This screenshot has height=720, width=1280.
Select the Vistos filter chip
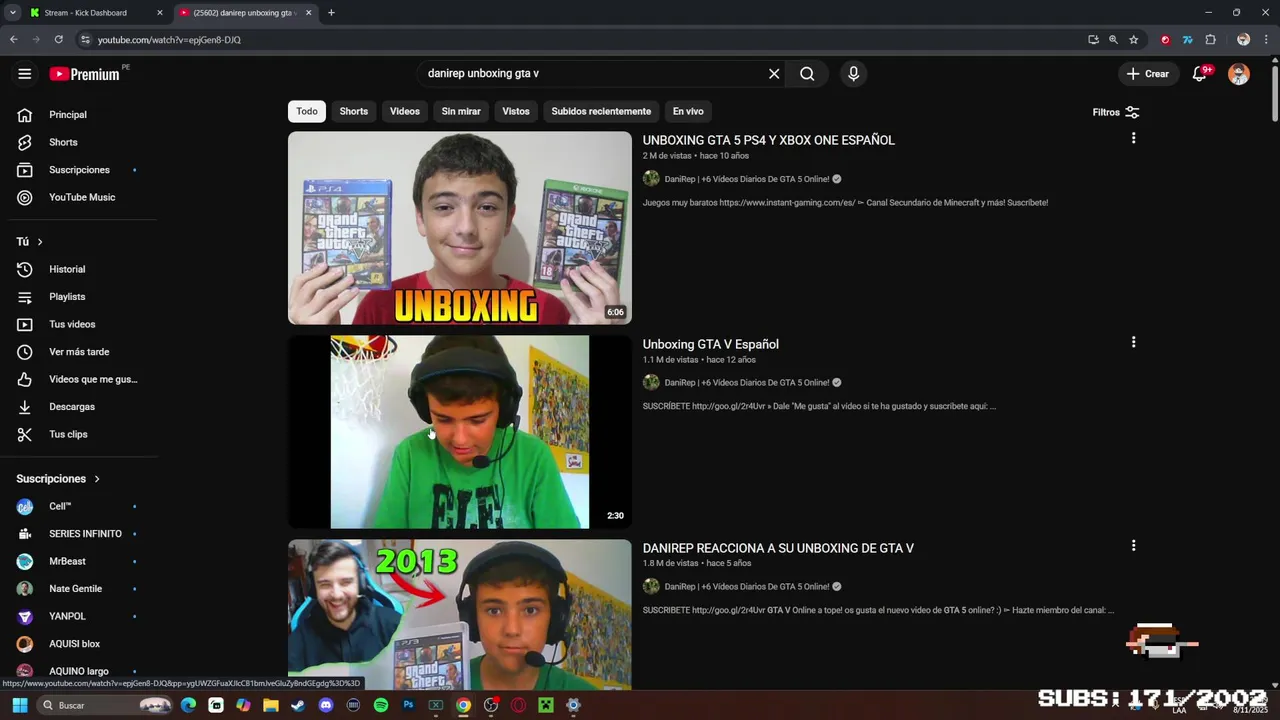pyautogui.click(x=516, y=111)
